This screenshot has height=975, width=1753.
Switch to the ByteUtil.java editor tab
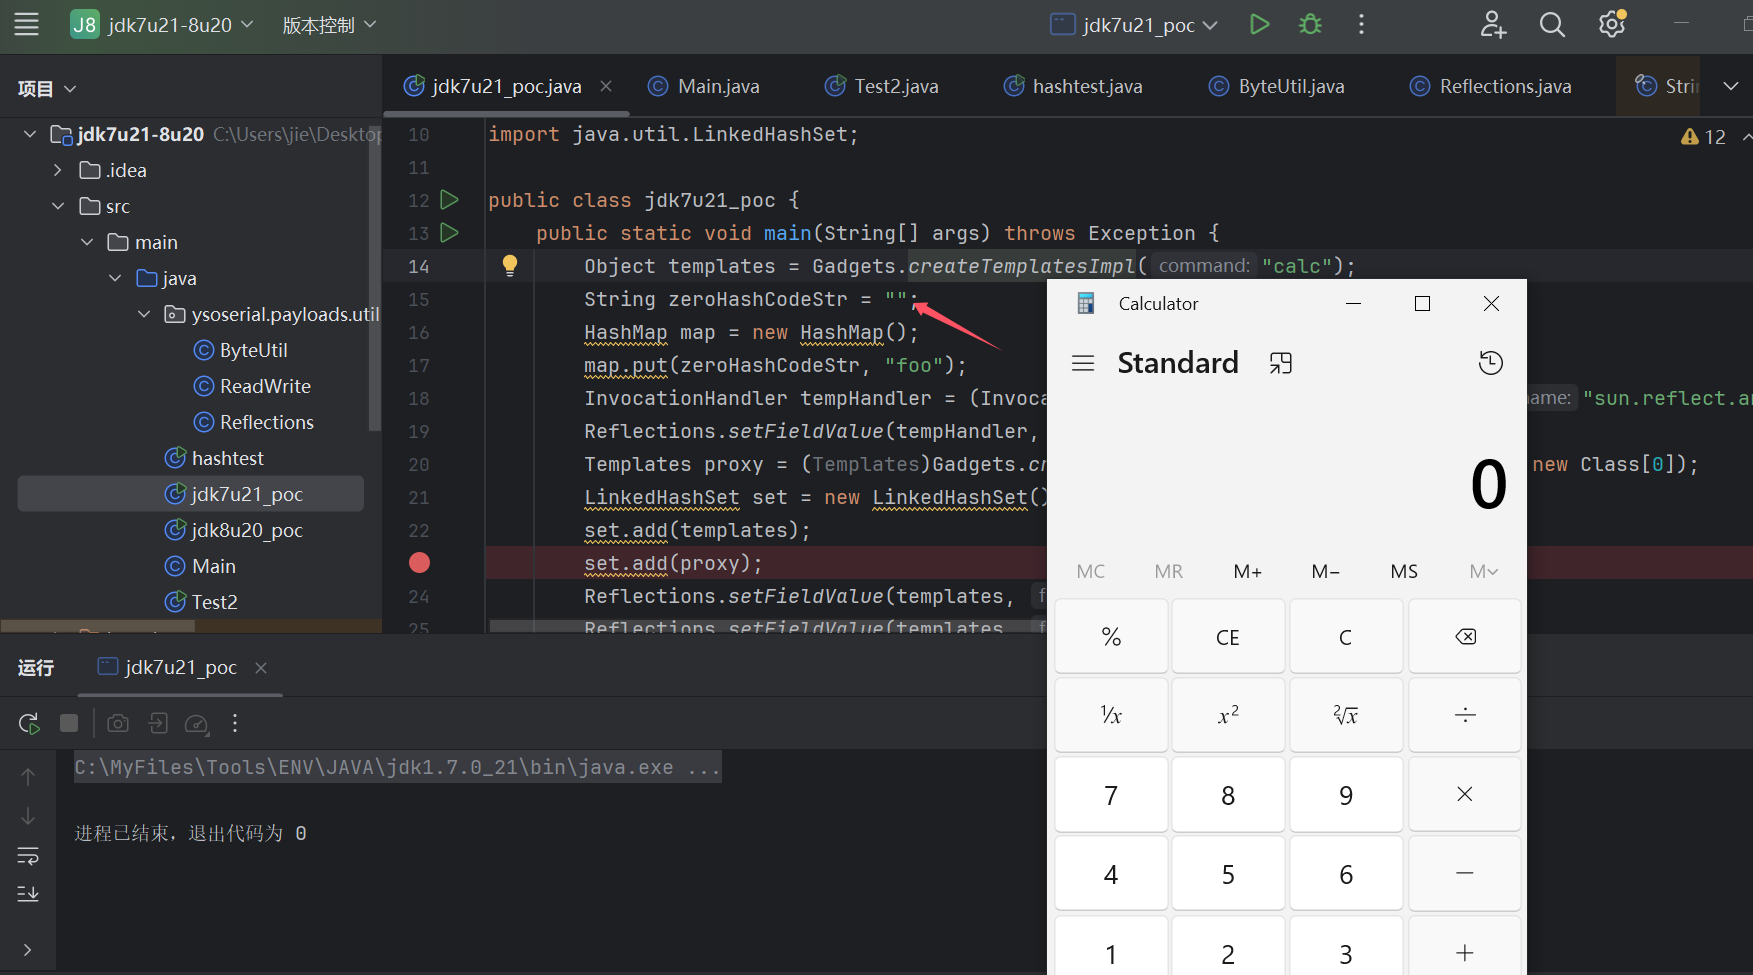(x=1277, y=86)
